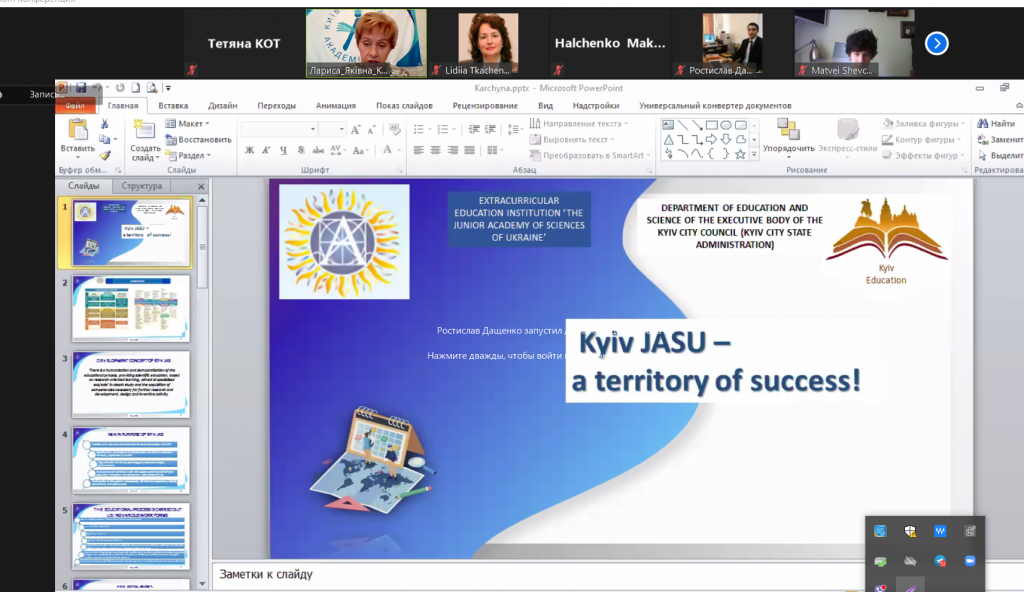Toggle bold (Ж) formatting
Screen dimensions: 1024x592
click(249, 150)
